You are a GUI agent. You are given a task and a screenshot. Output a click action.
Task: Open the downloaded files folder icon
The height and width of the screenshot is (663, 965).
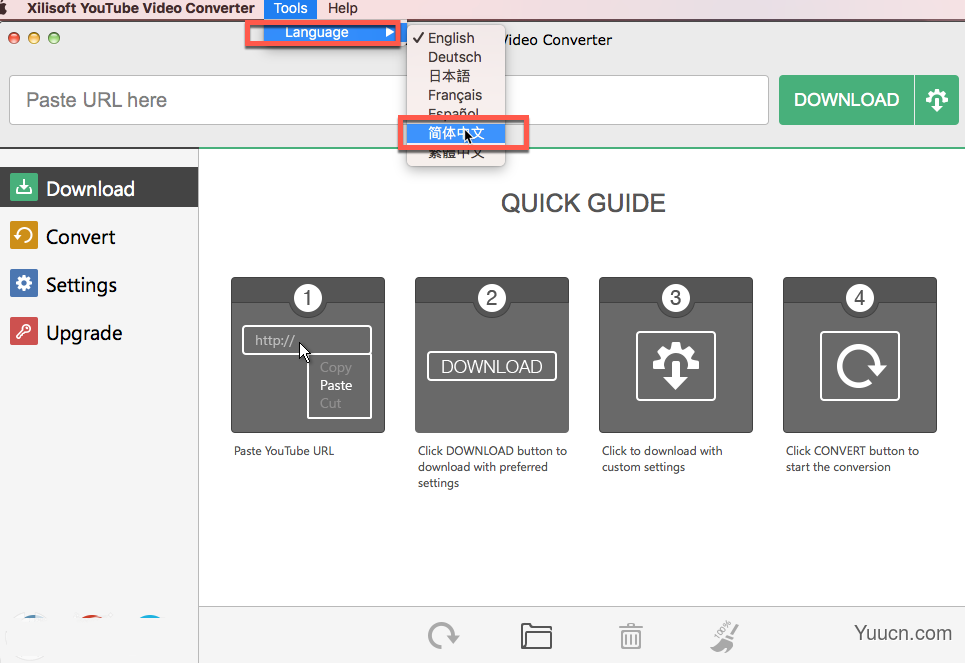(x=537, y=636)
